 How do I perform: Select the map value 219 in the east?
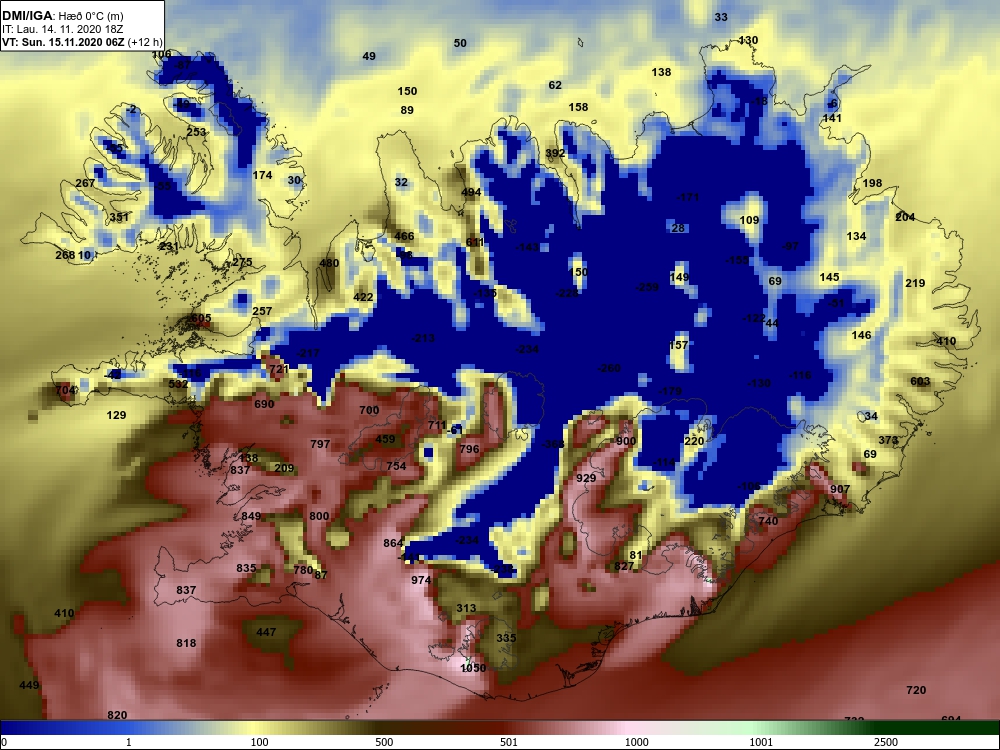[x=915, y=283]
